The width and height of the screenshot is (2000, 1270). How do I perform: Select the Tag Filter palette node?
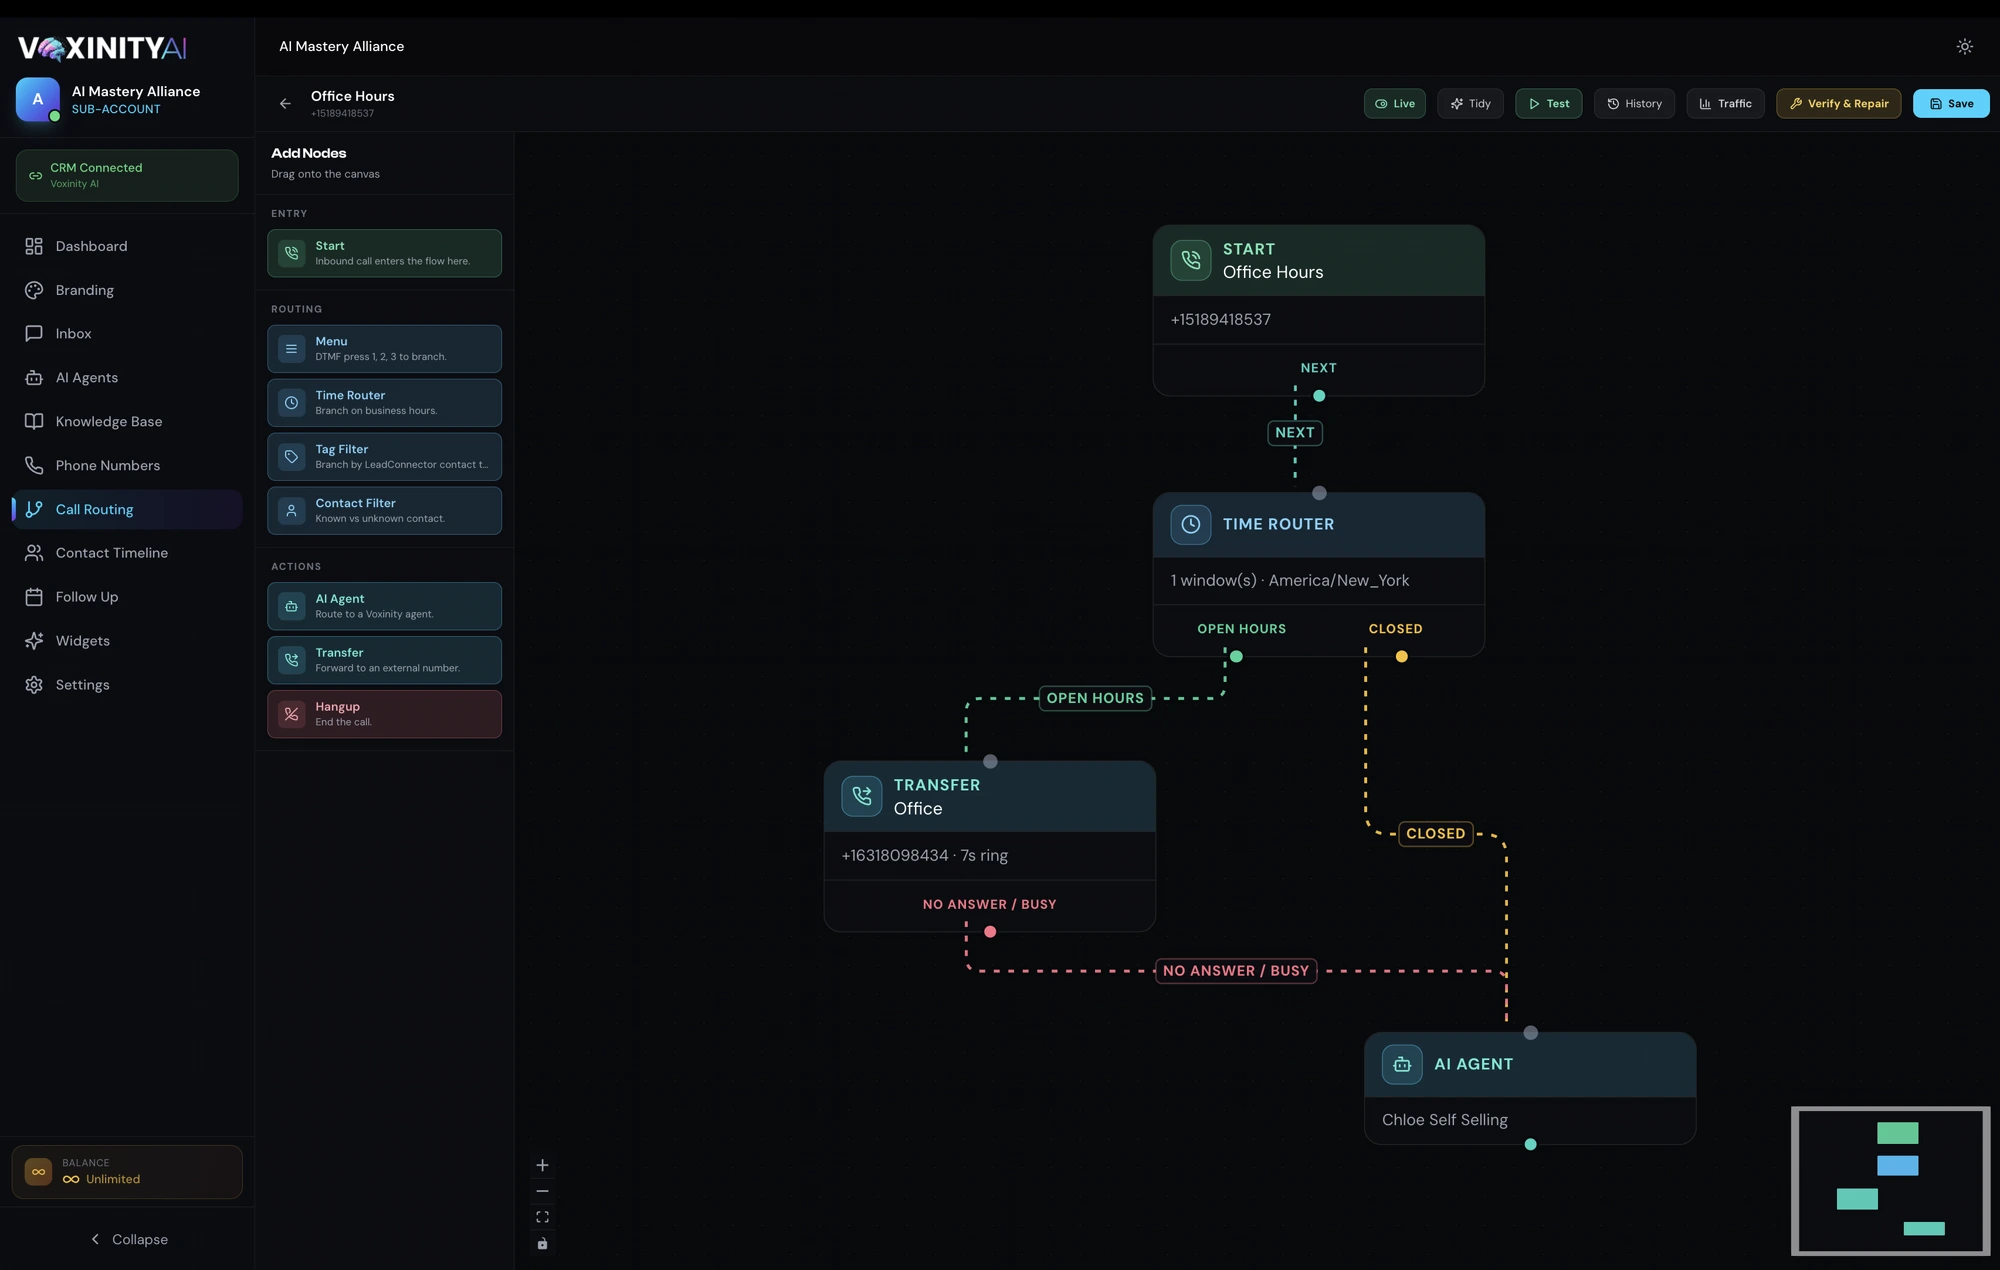[384, 457]
